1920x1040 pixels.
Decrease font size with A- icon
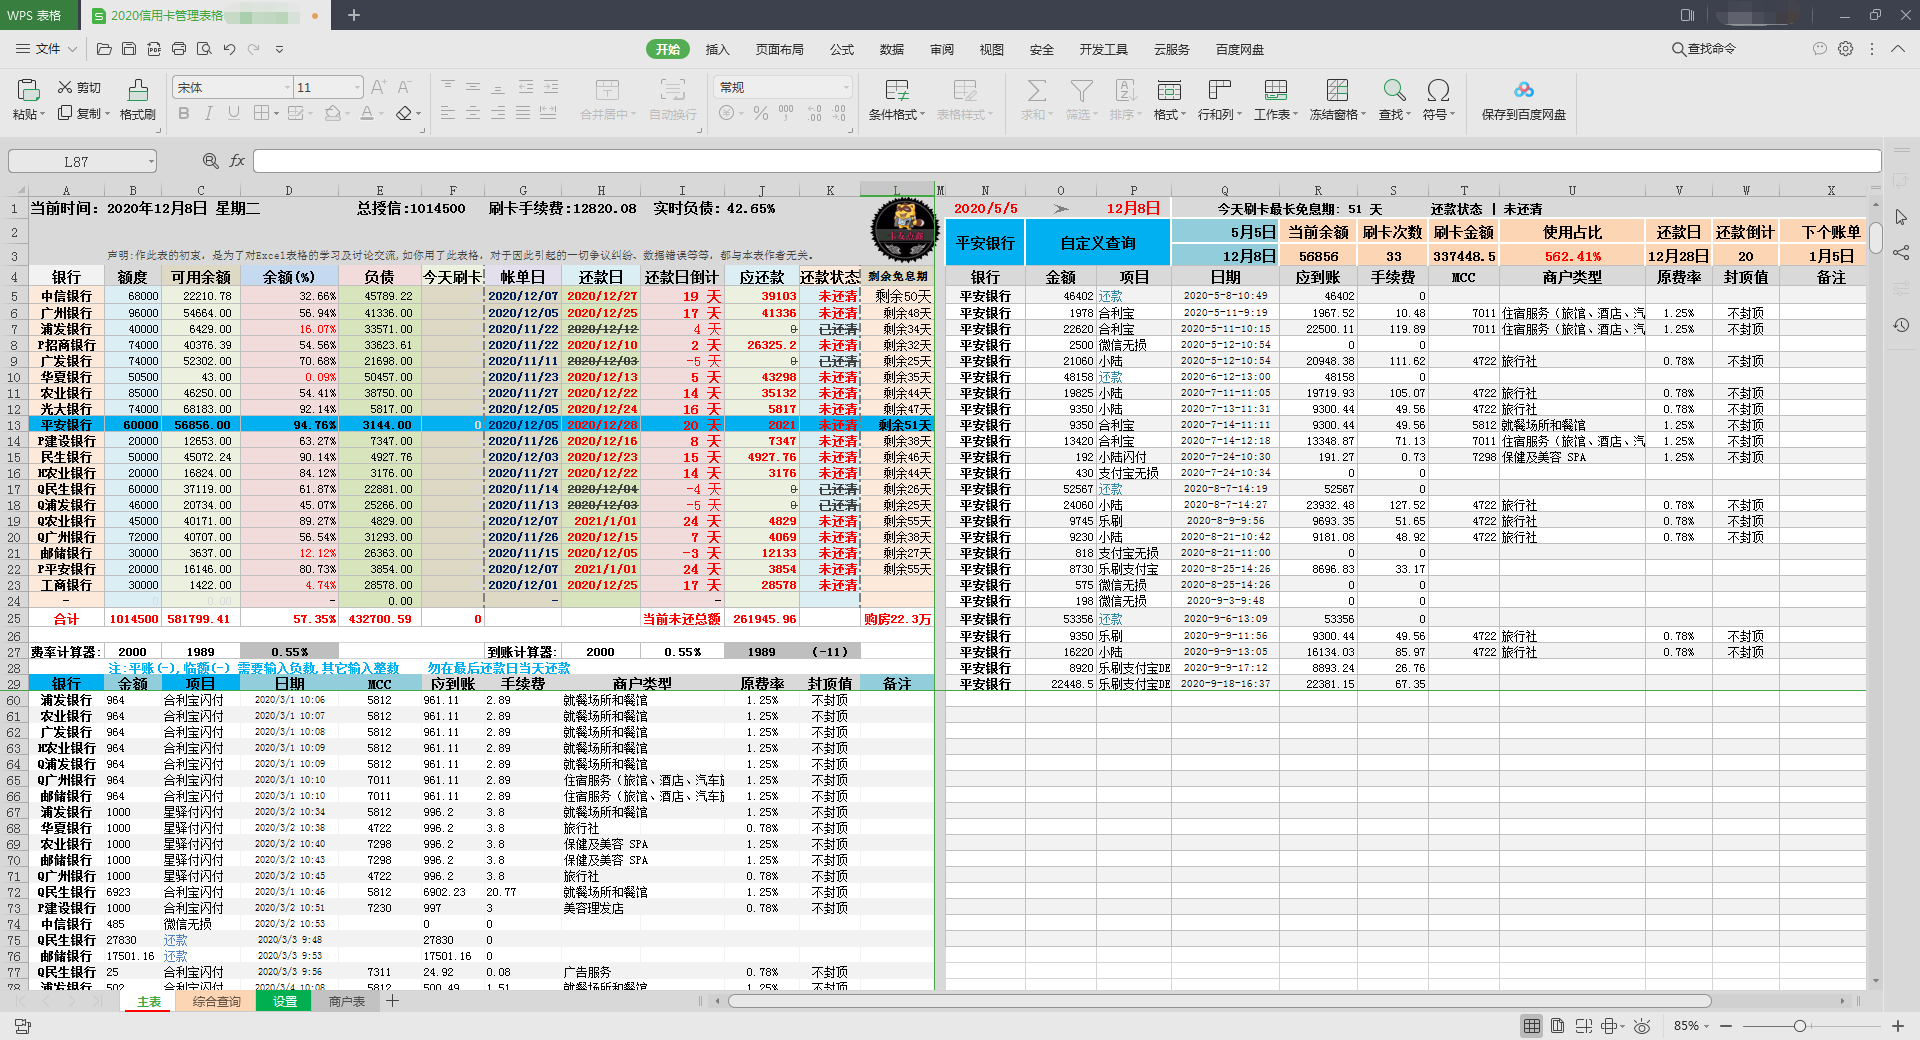pos(404,87)
